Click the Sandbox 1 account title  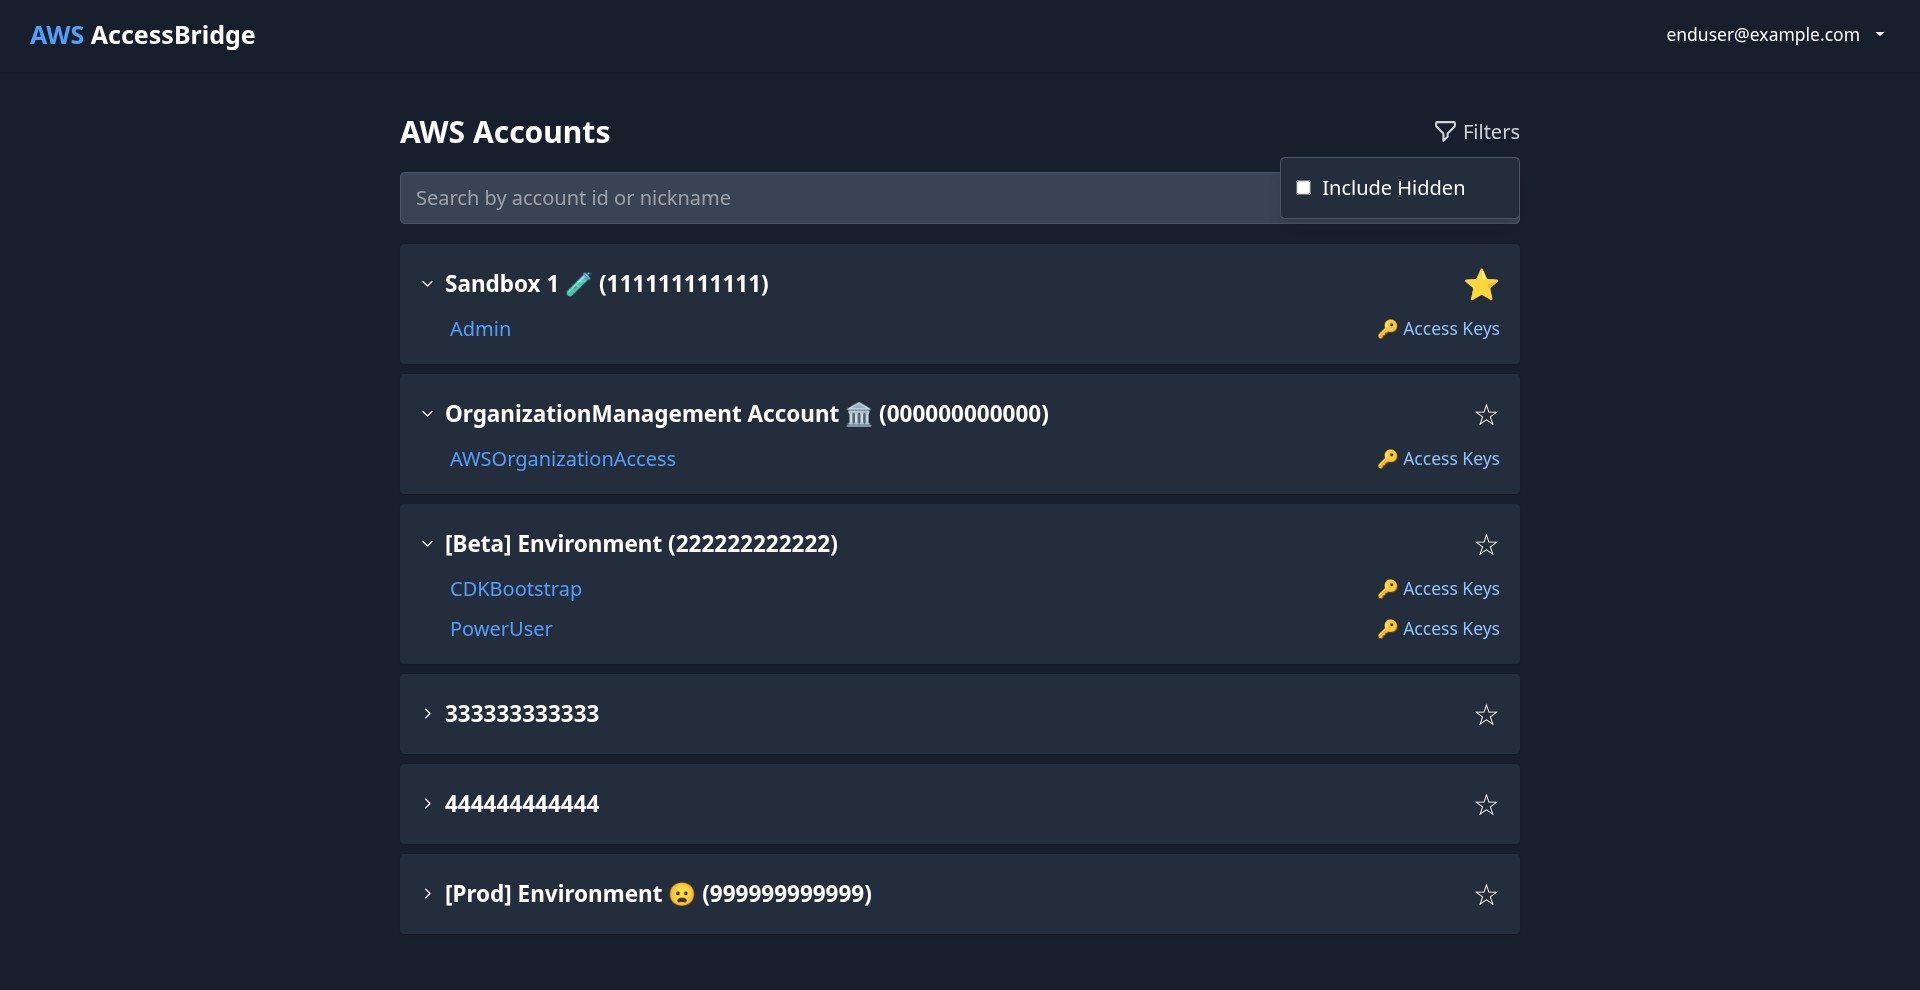click(607, 284)
